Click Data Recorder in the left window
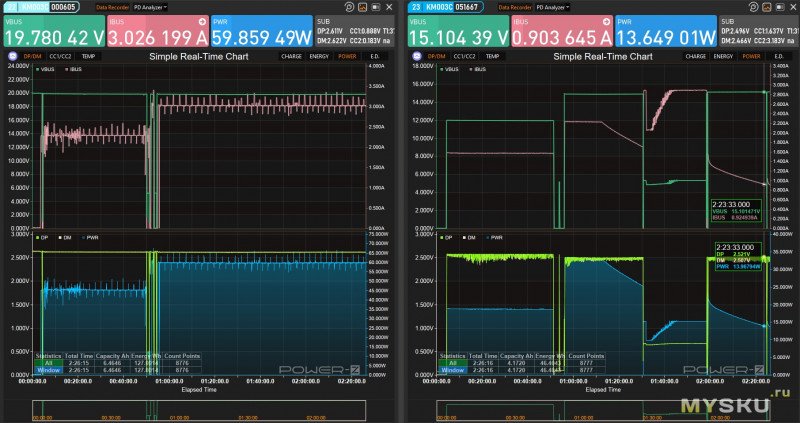 pos(110,6)
